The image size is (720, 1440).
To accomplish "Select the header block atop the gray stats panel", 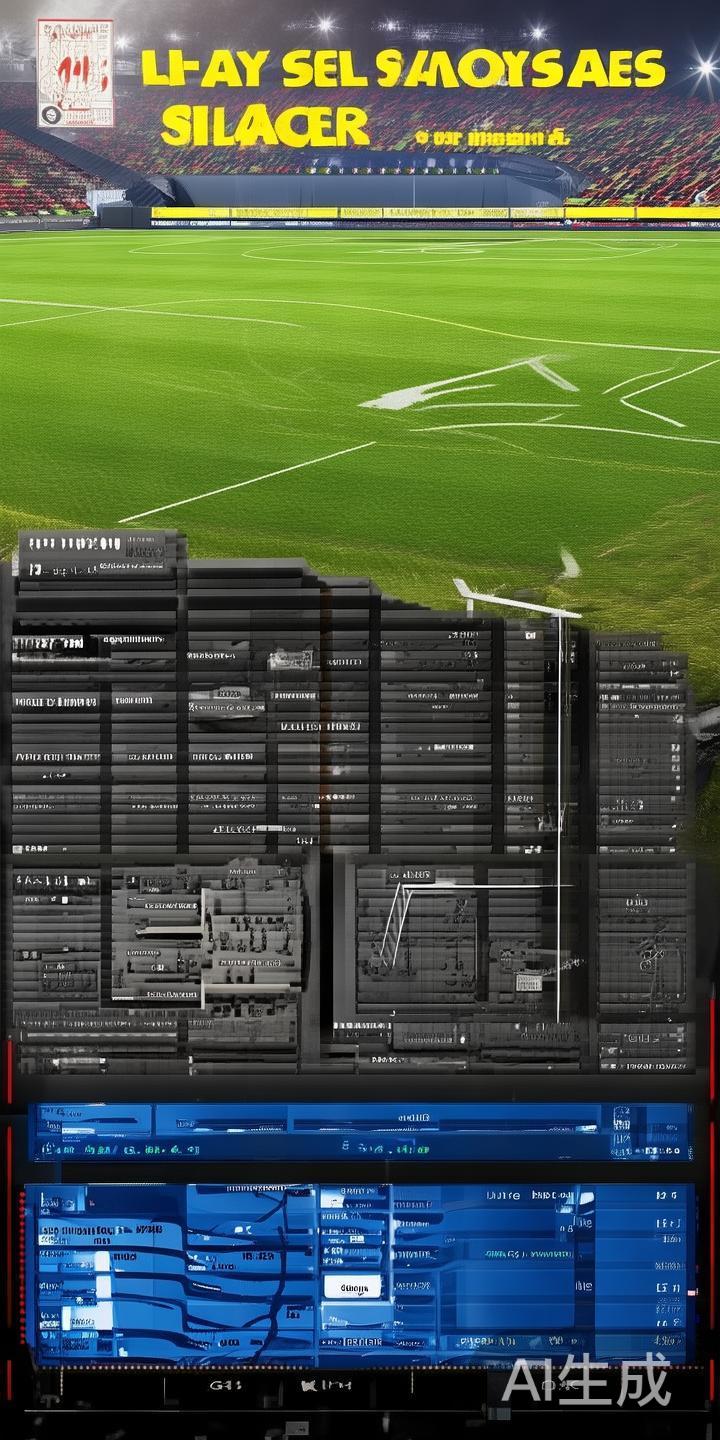I will click(97, 551).
